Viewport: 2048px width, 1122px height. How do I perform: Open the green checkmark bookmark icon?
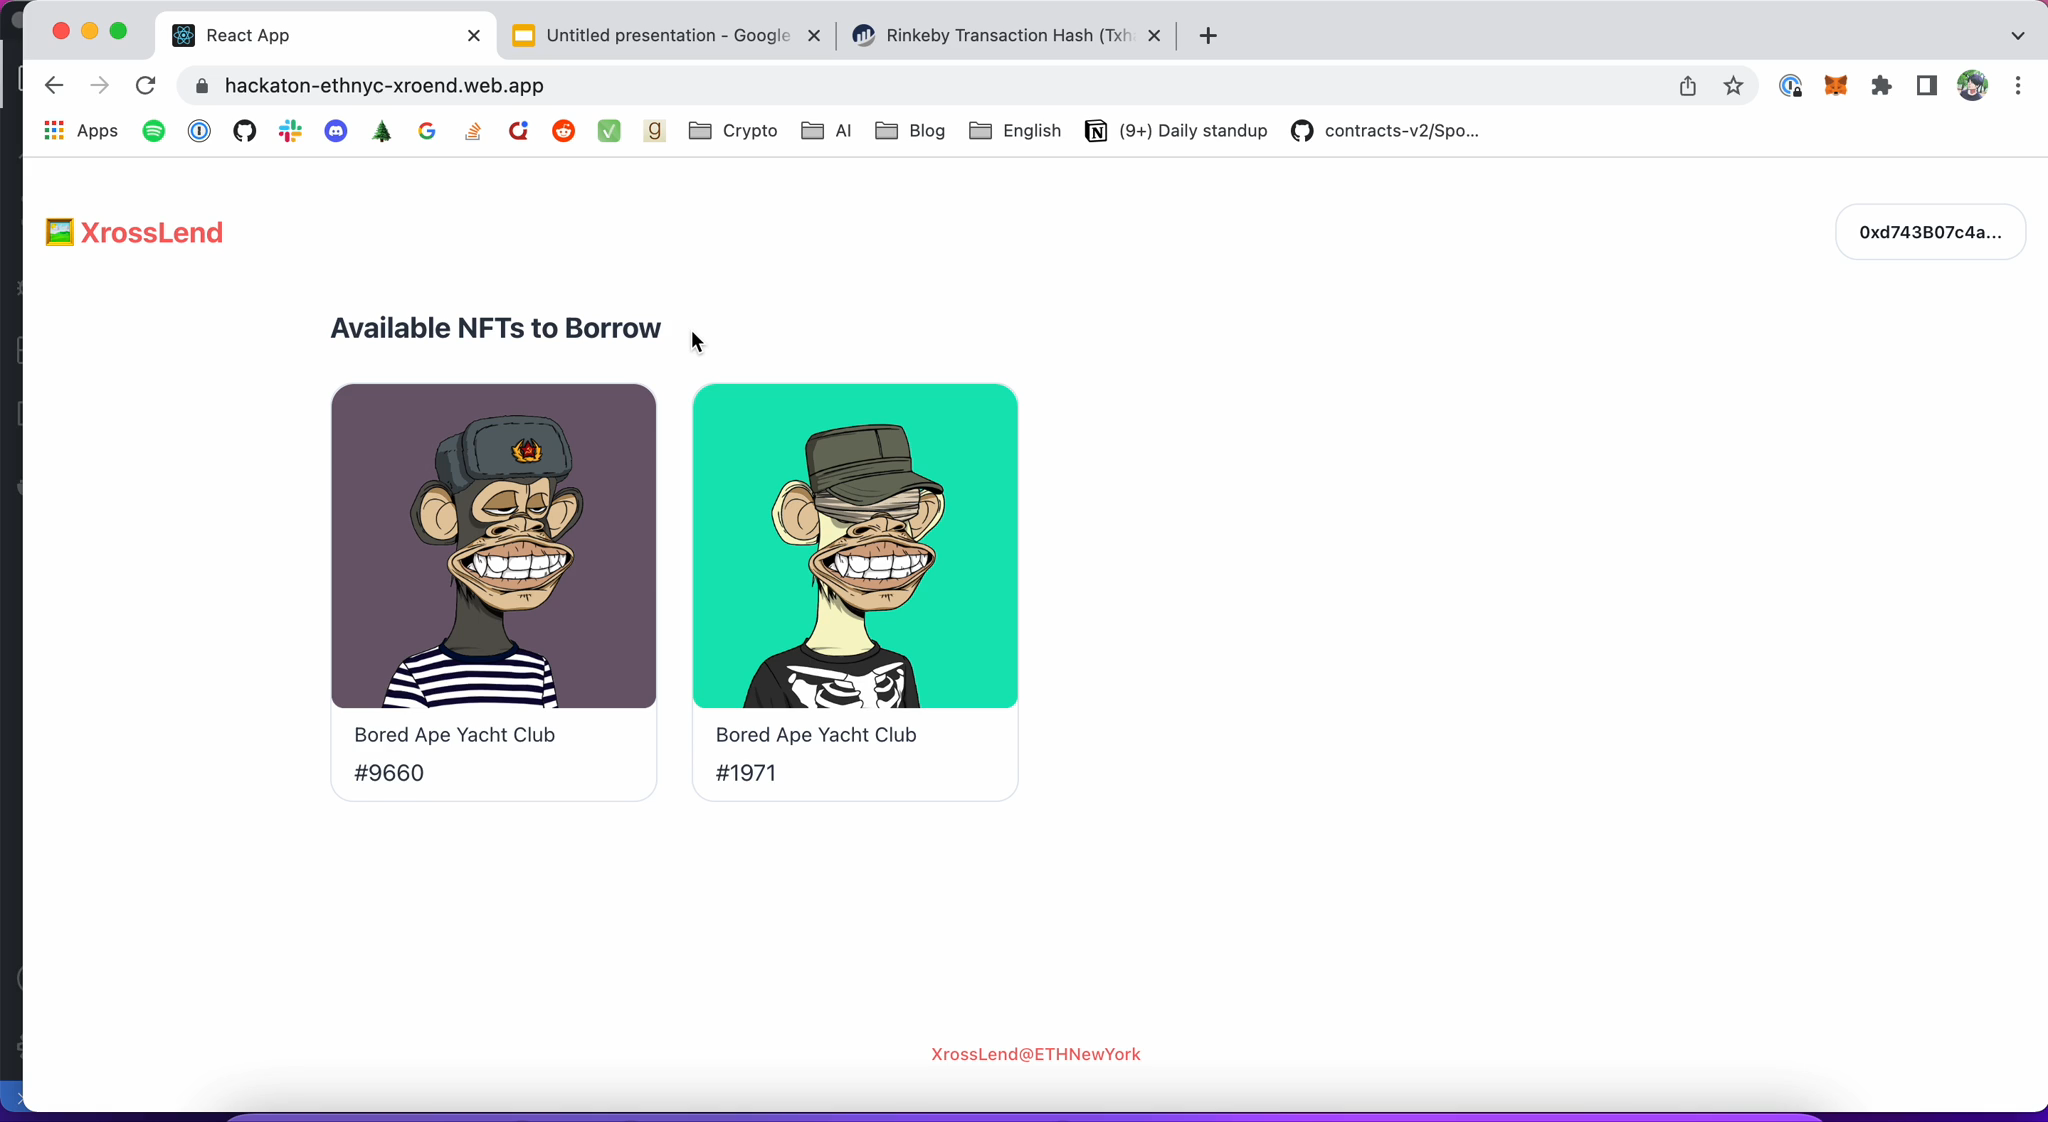609,131
